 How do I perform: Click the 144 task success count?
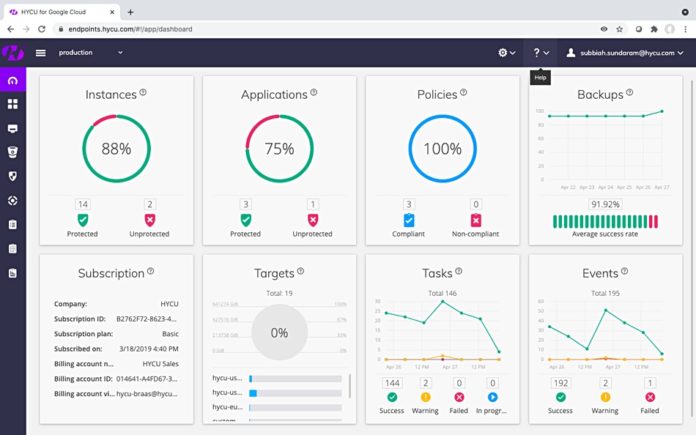click(x=392, y=383)
